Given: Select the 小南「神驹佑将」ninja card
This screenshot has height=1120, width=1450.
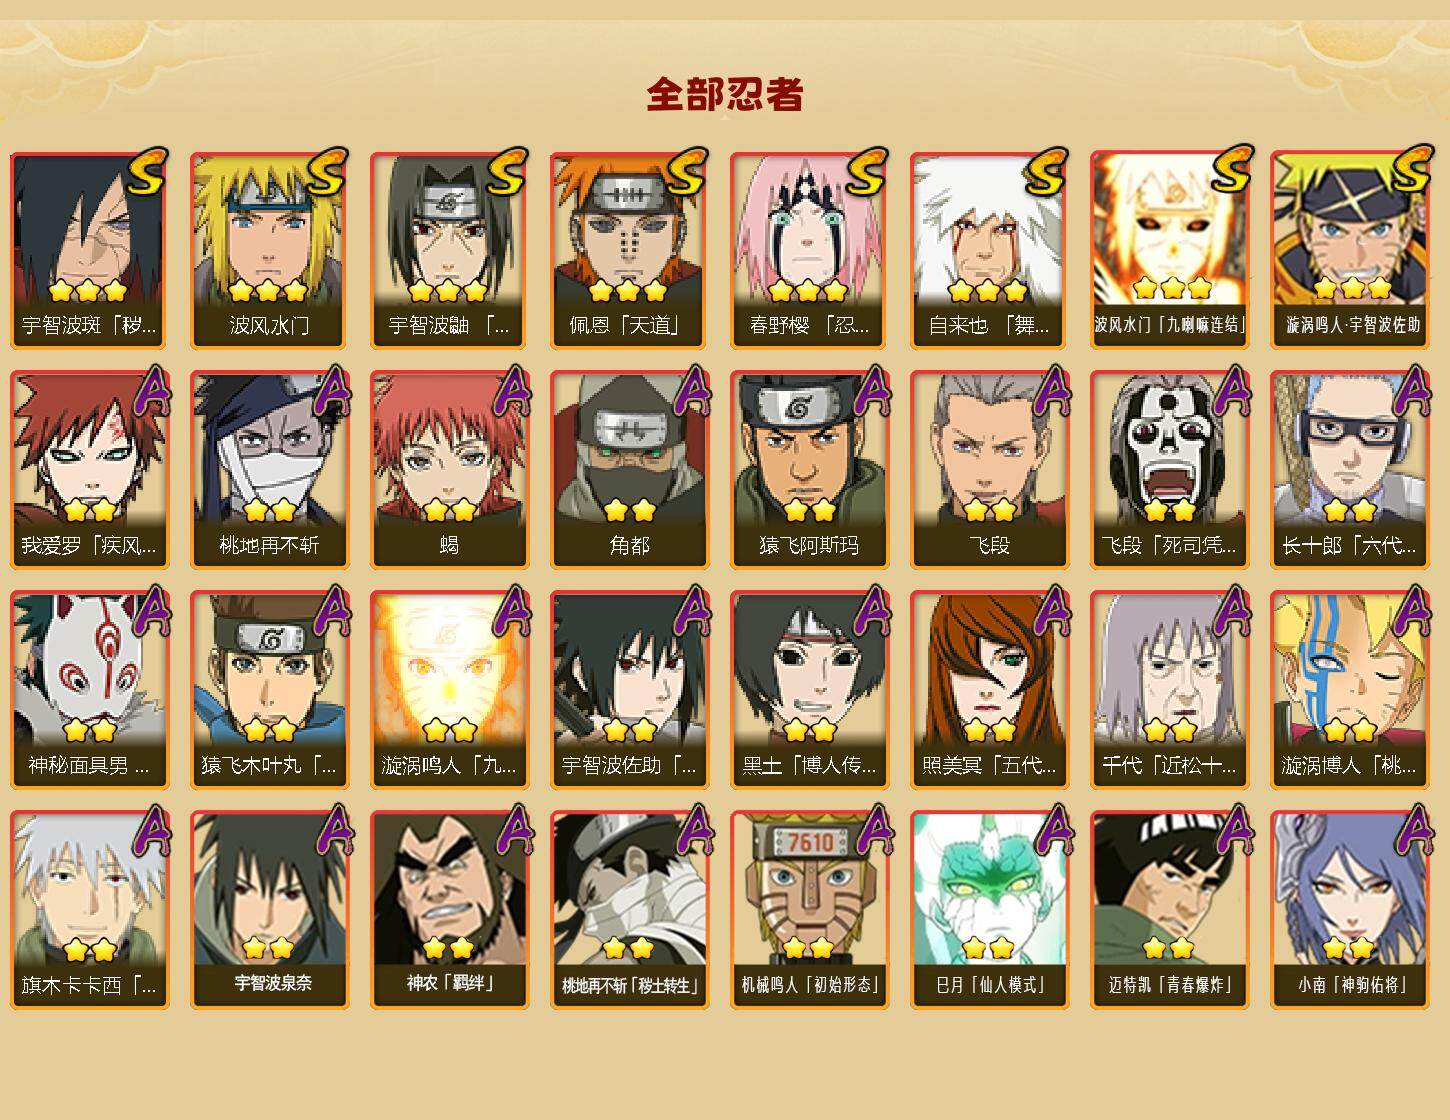Looking at the screenshot, I should (1349, 909).
